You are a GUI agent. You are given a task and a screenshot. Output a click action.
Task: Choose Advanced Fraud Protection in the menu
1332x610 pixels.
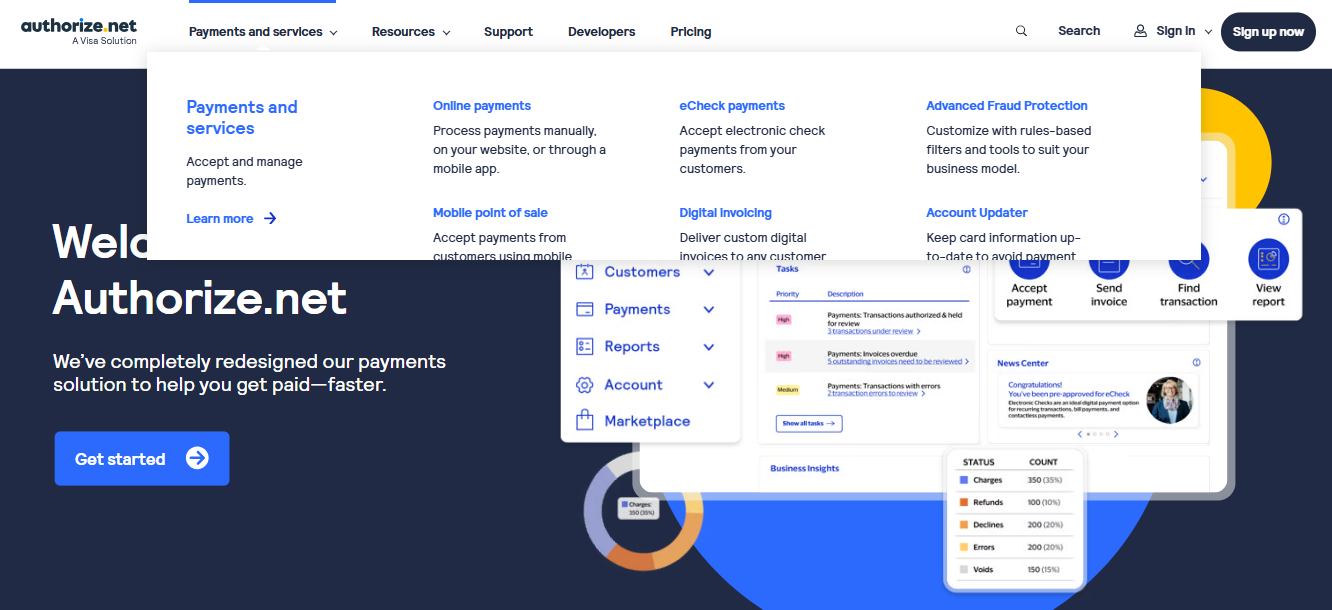[x=1007, y=106]
